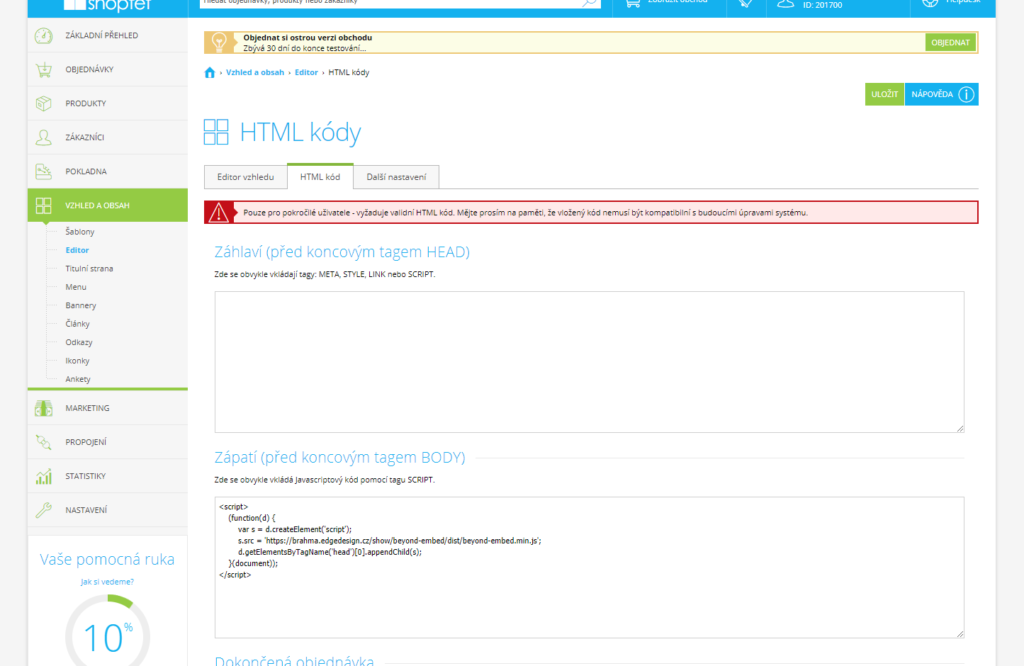The width and height of the screenshot is (1024, 666).
Task: Switch to the Další nastavení tab
Action: 396,177
